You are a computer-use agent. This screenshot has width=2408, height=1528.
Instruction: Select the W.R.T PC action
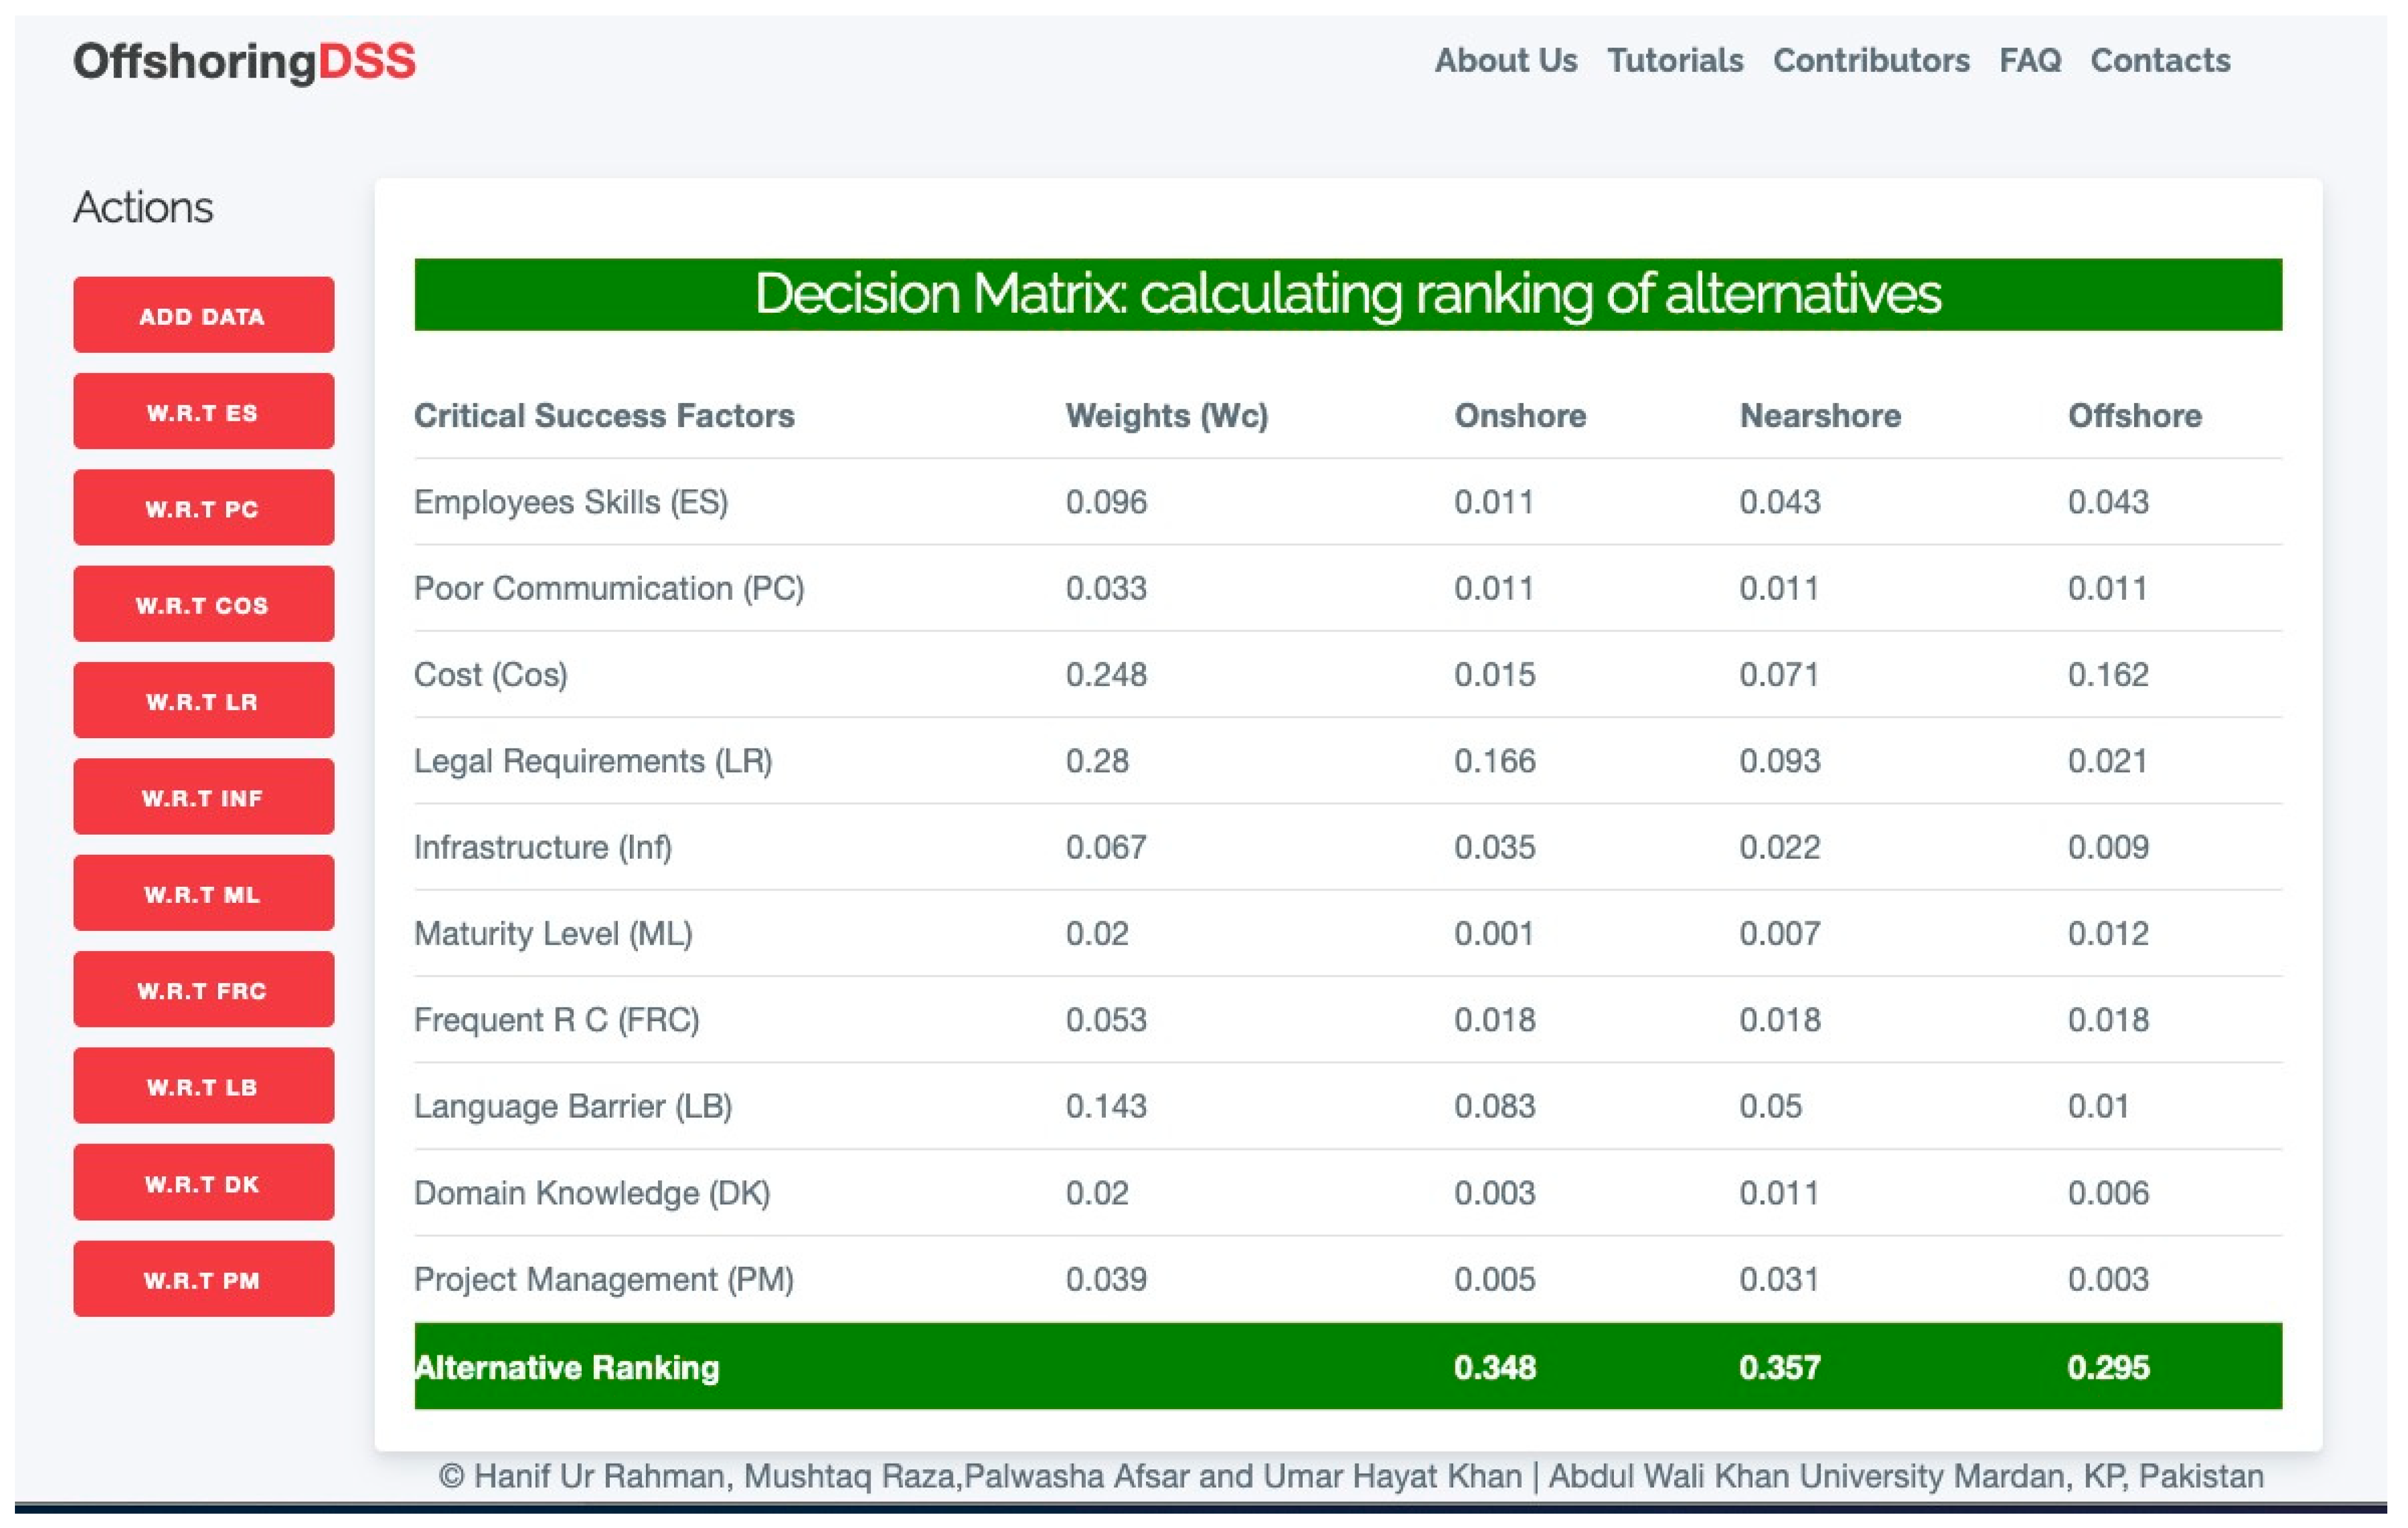tap(203, 508)
